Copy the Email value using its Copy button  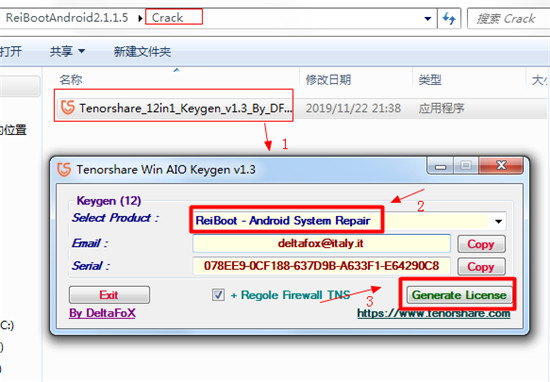click(x=481, y=244)
